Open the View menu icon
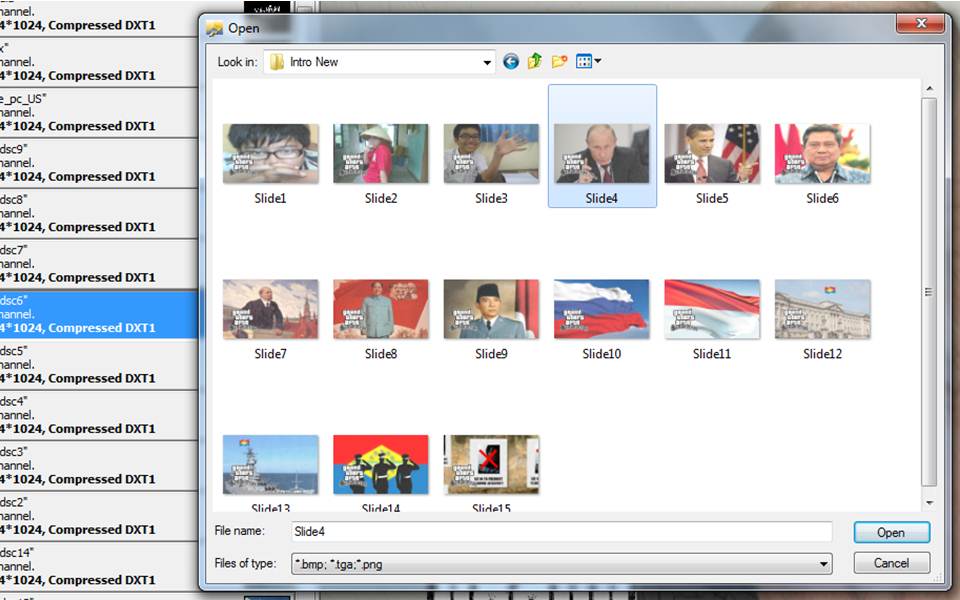Image resolution: width=960 pixels, height=600 pixels. (x=584, y=61)
